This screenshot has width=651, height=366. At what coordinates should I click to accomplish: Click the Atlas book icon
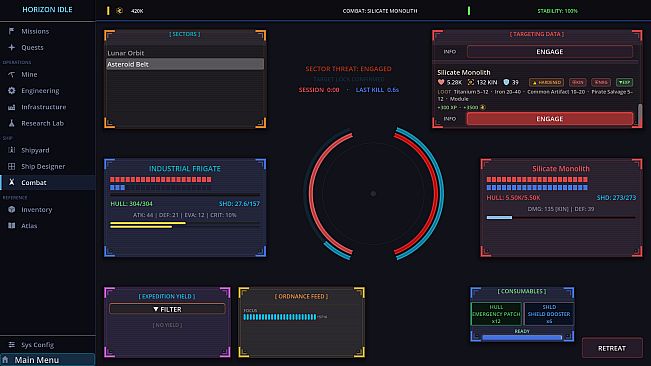pyautogui.click(x=12, y=226)
